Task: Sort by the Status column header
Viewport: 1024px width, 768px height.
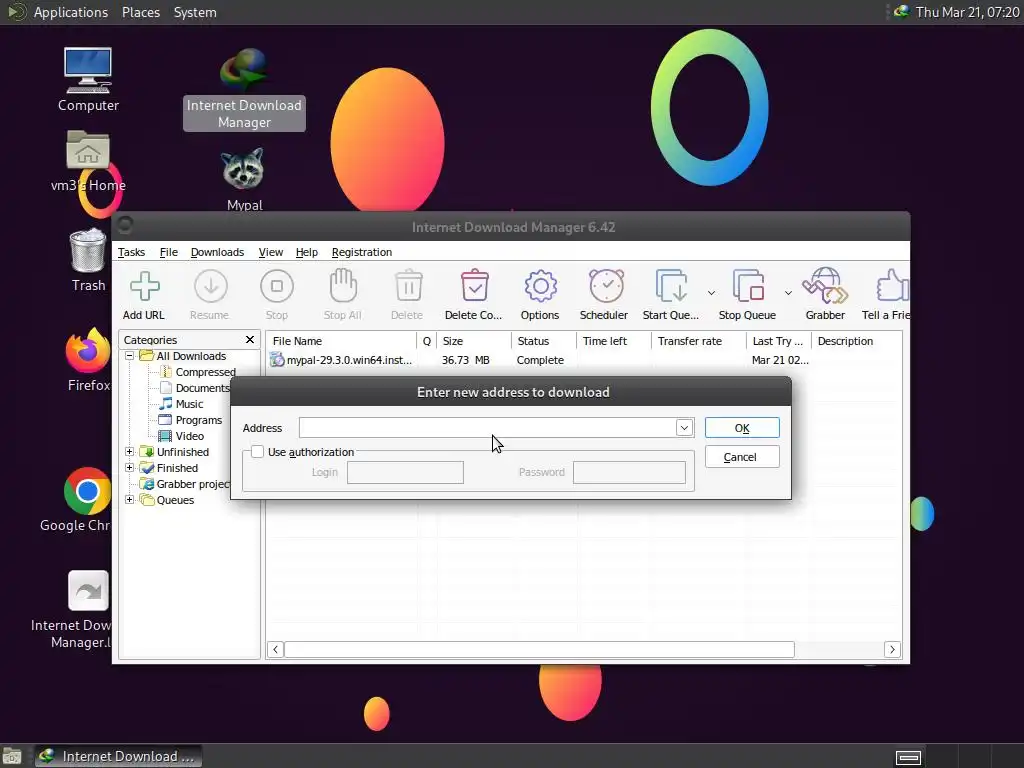Action: coord(543,341)
